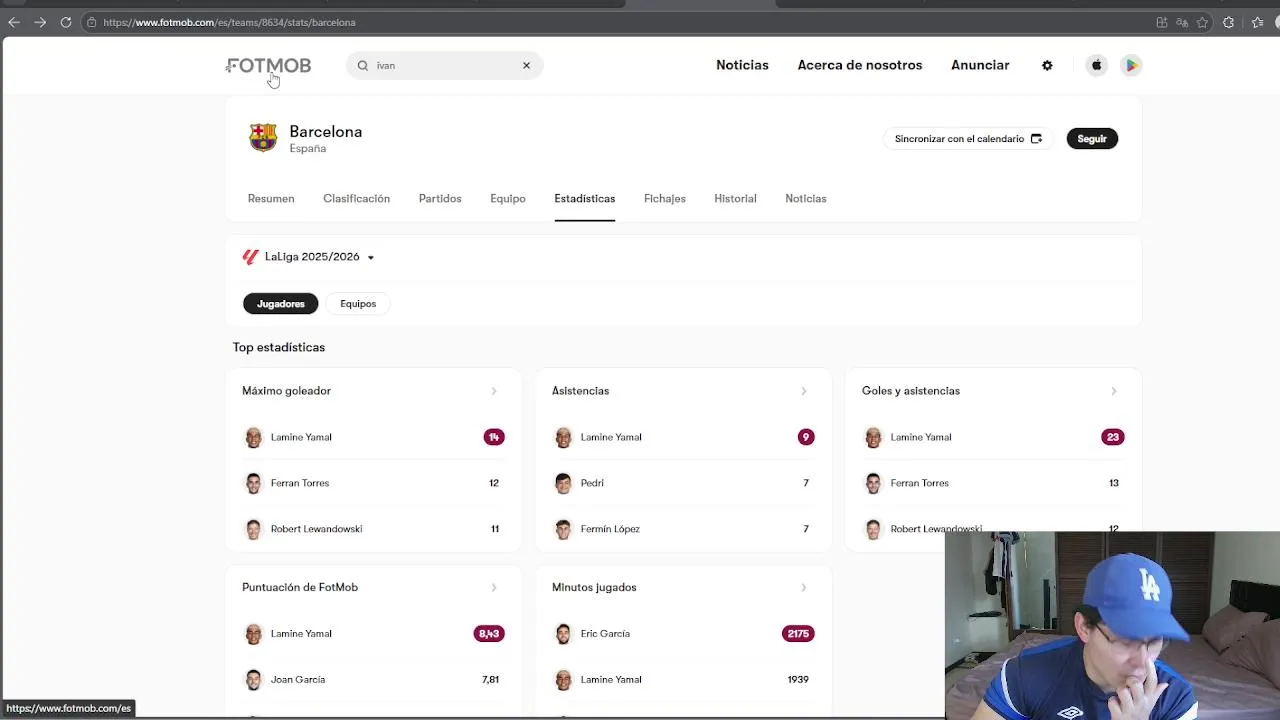Expand Máximo goleador with its chevron
This screenshot has height=720, width=1280.
[x=494, y=391]
